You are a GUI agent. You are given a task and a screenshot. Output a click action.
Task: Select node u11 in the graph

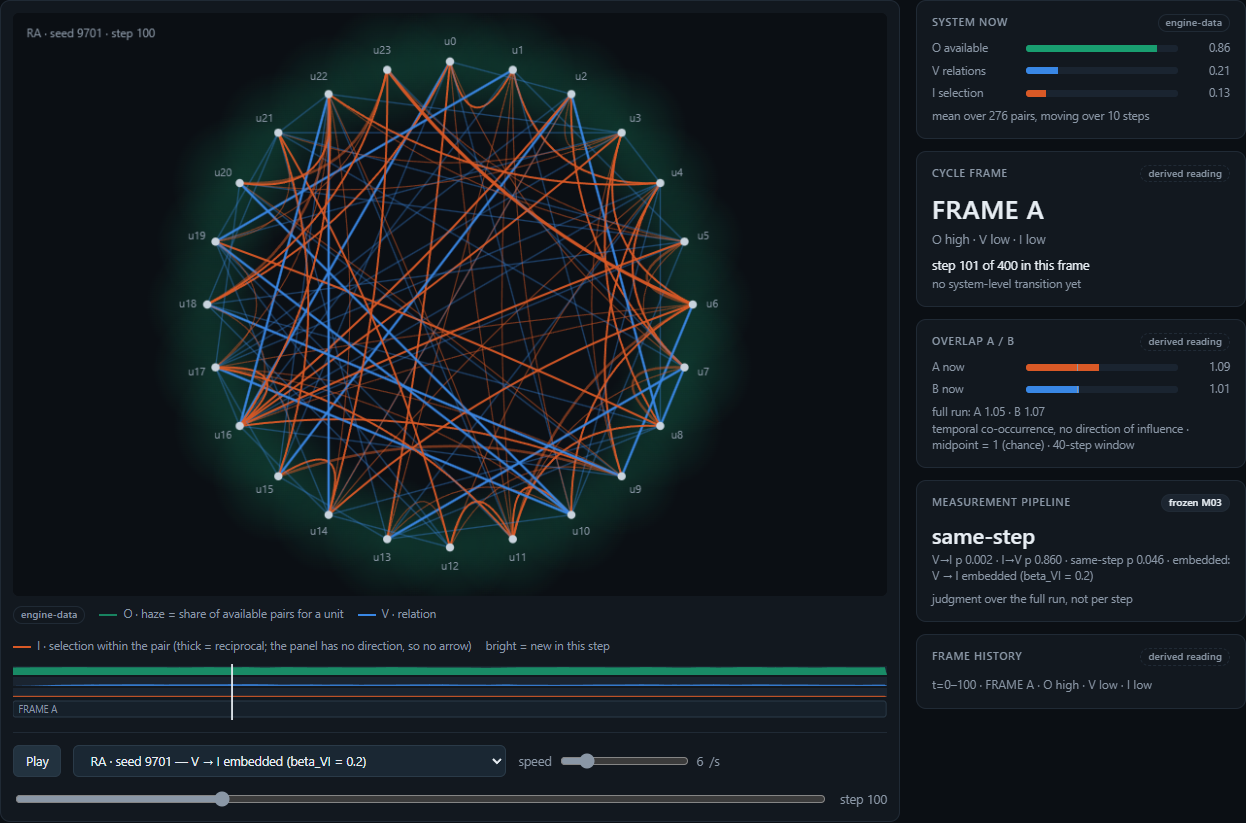click(x=513, y=539)
